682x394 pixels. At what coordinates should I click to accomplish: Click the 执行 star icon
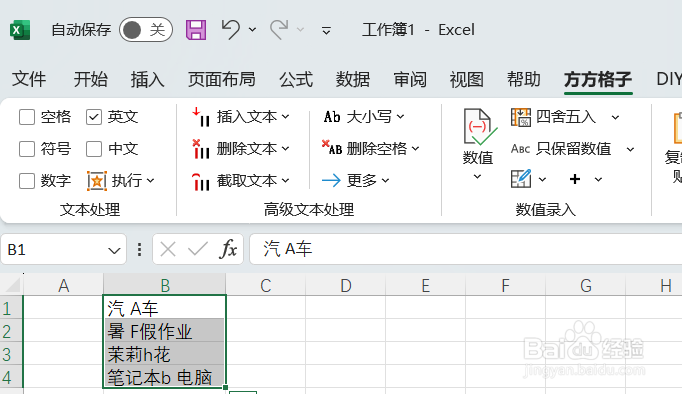tap(97, 181)
